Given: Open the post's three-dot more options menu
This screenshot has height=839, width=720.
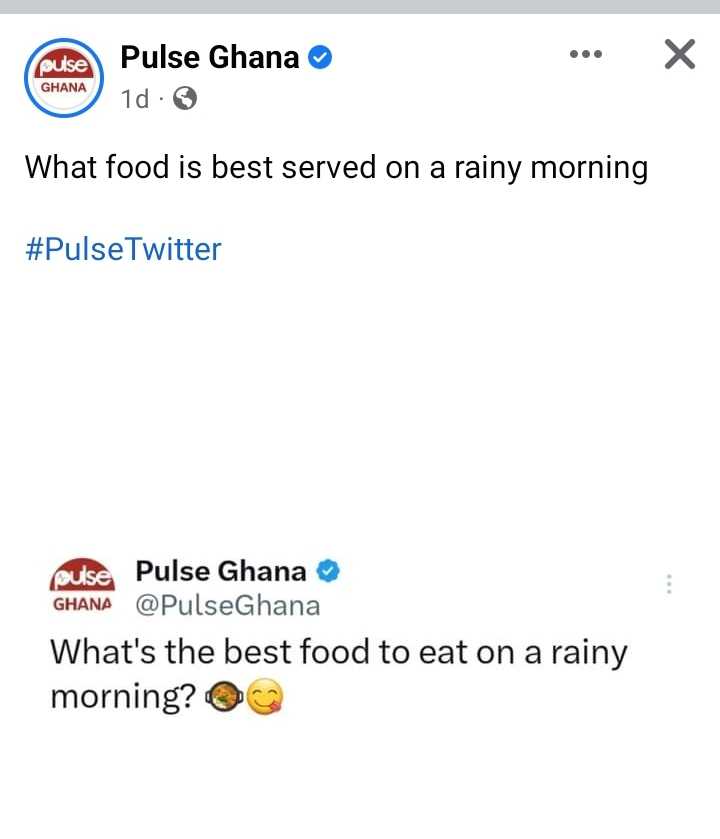Looking at the screenshot, I should click(x=585, y=55).
